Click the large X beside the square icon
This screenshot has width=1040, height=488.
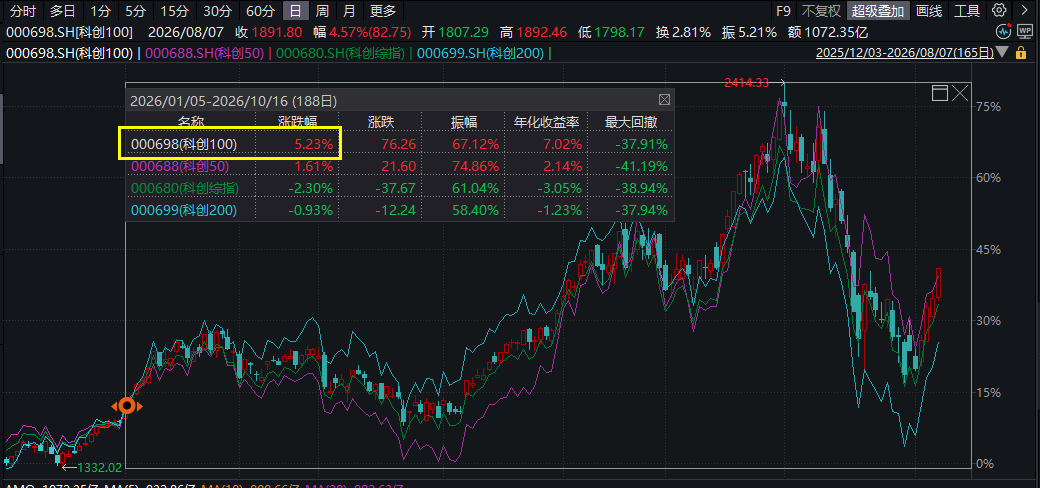tap(960, 93)
